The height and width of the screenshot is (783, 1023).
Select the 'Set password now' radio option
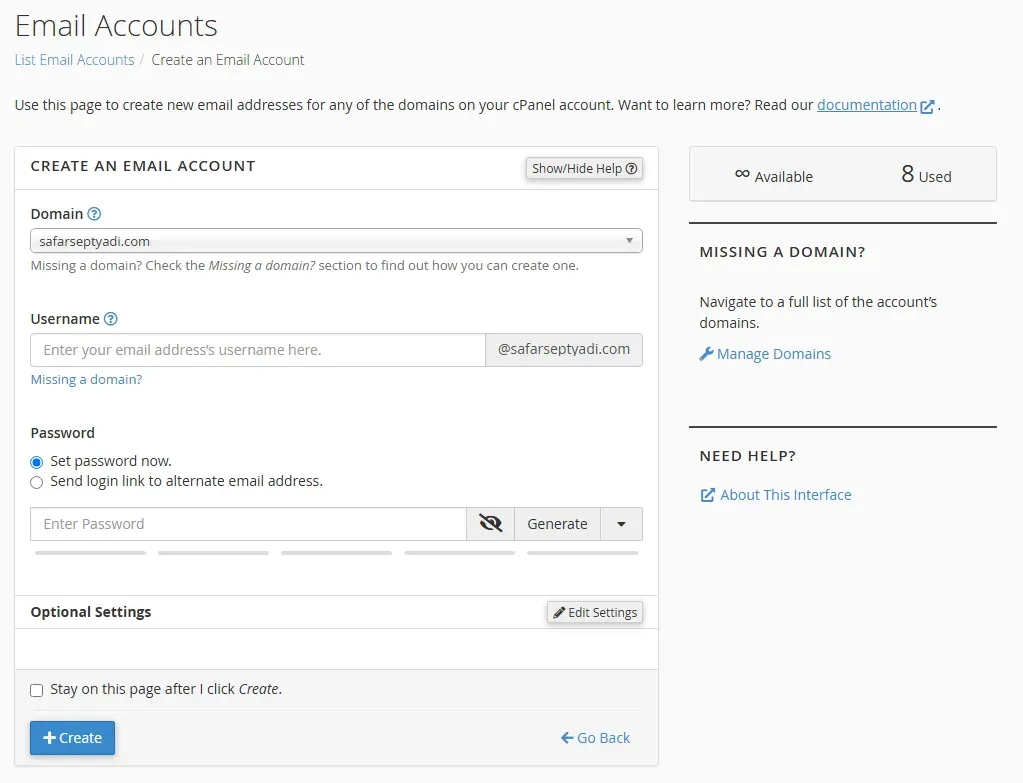pyautogui.click(x=37, y=462)
